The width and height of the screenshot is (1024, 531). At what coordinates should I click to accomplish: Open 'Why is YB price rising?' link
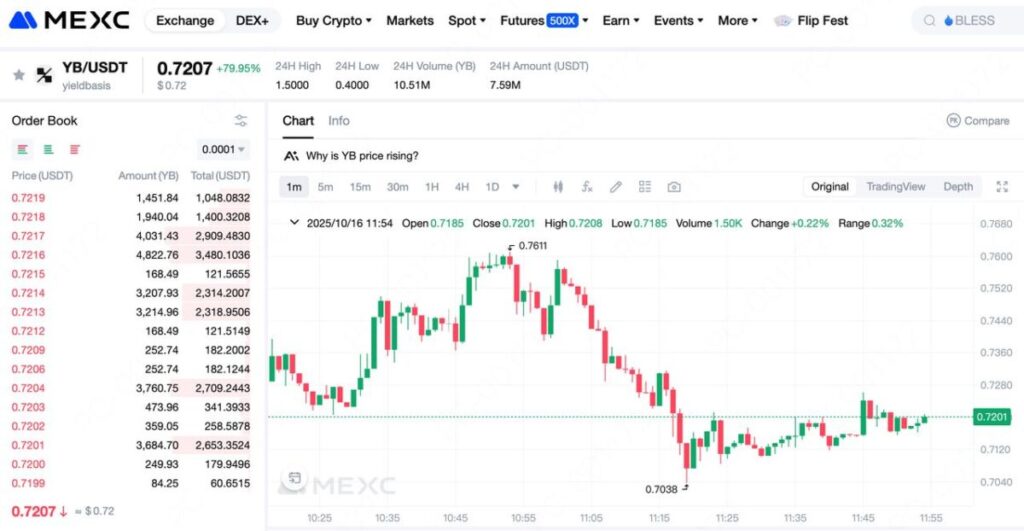tap(361, 156)
